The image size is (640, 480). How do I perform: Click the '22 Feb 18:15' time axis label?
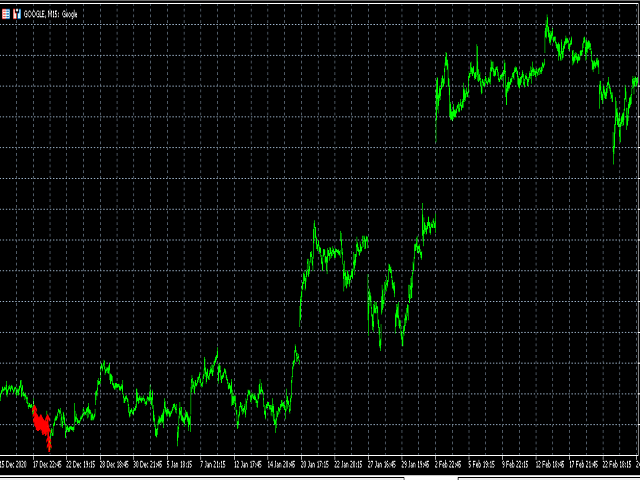616,464
